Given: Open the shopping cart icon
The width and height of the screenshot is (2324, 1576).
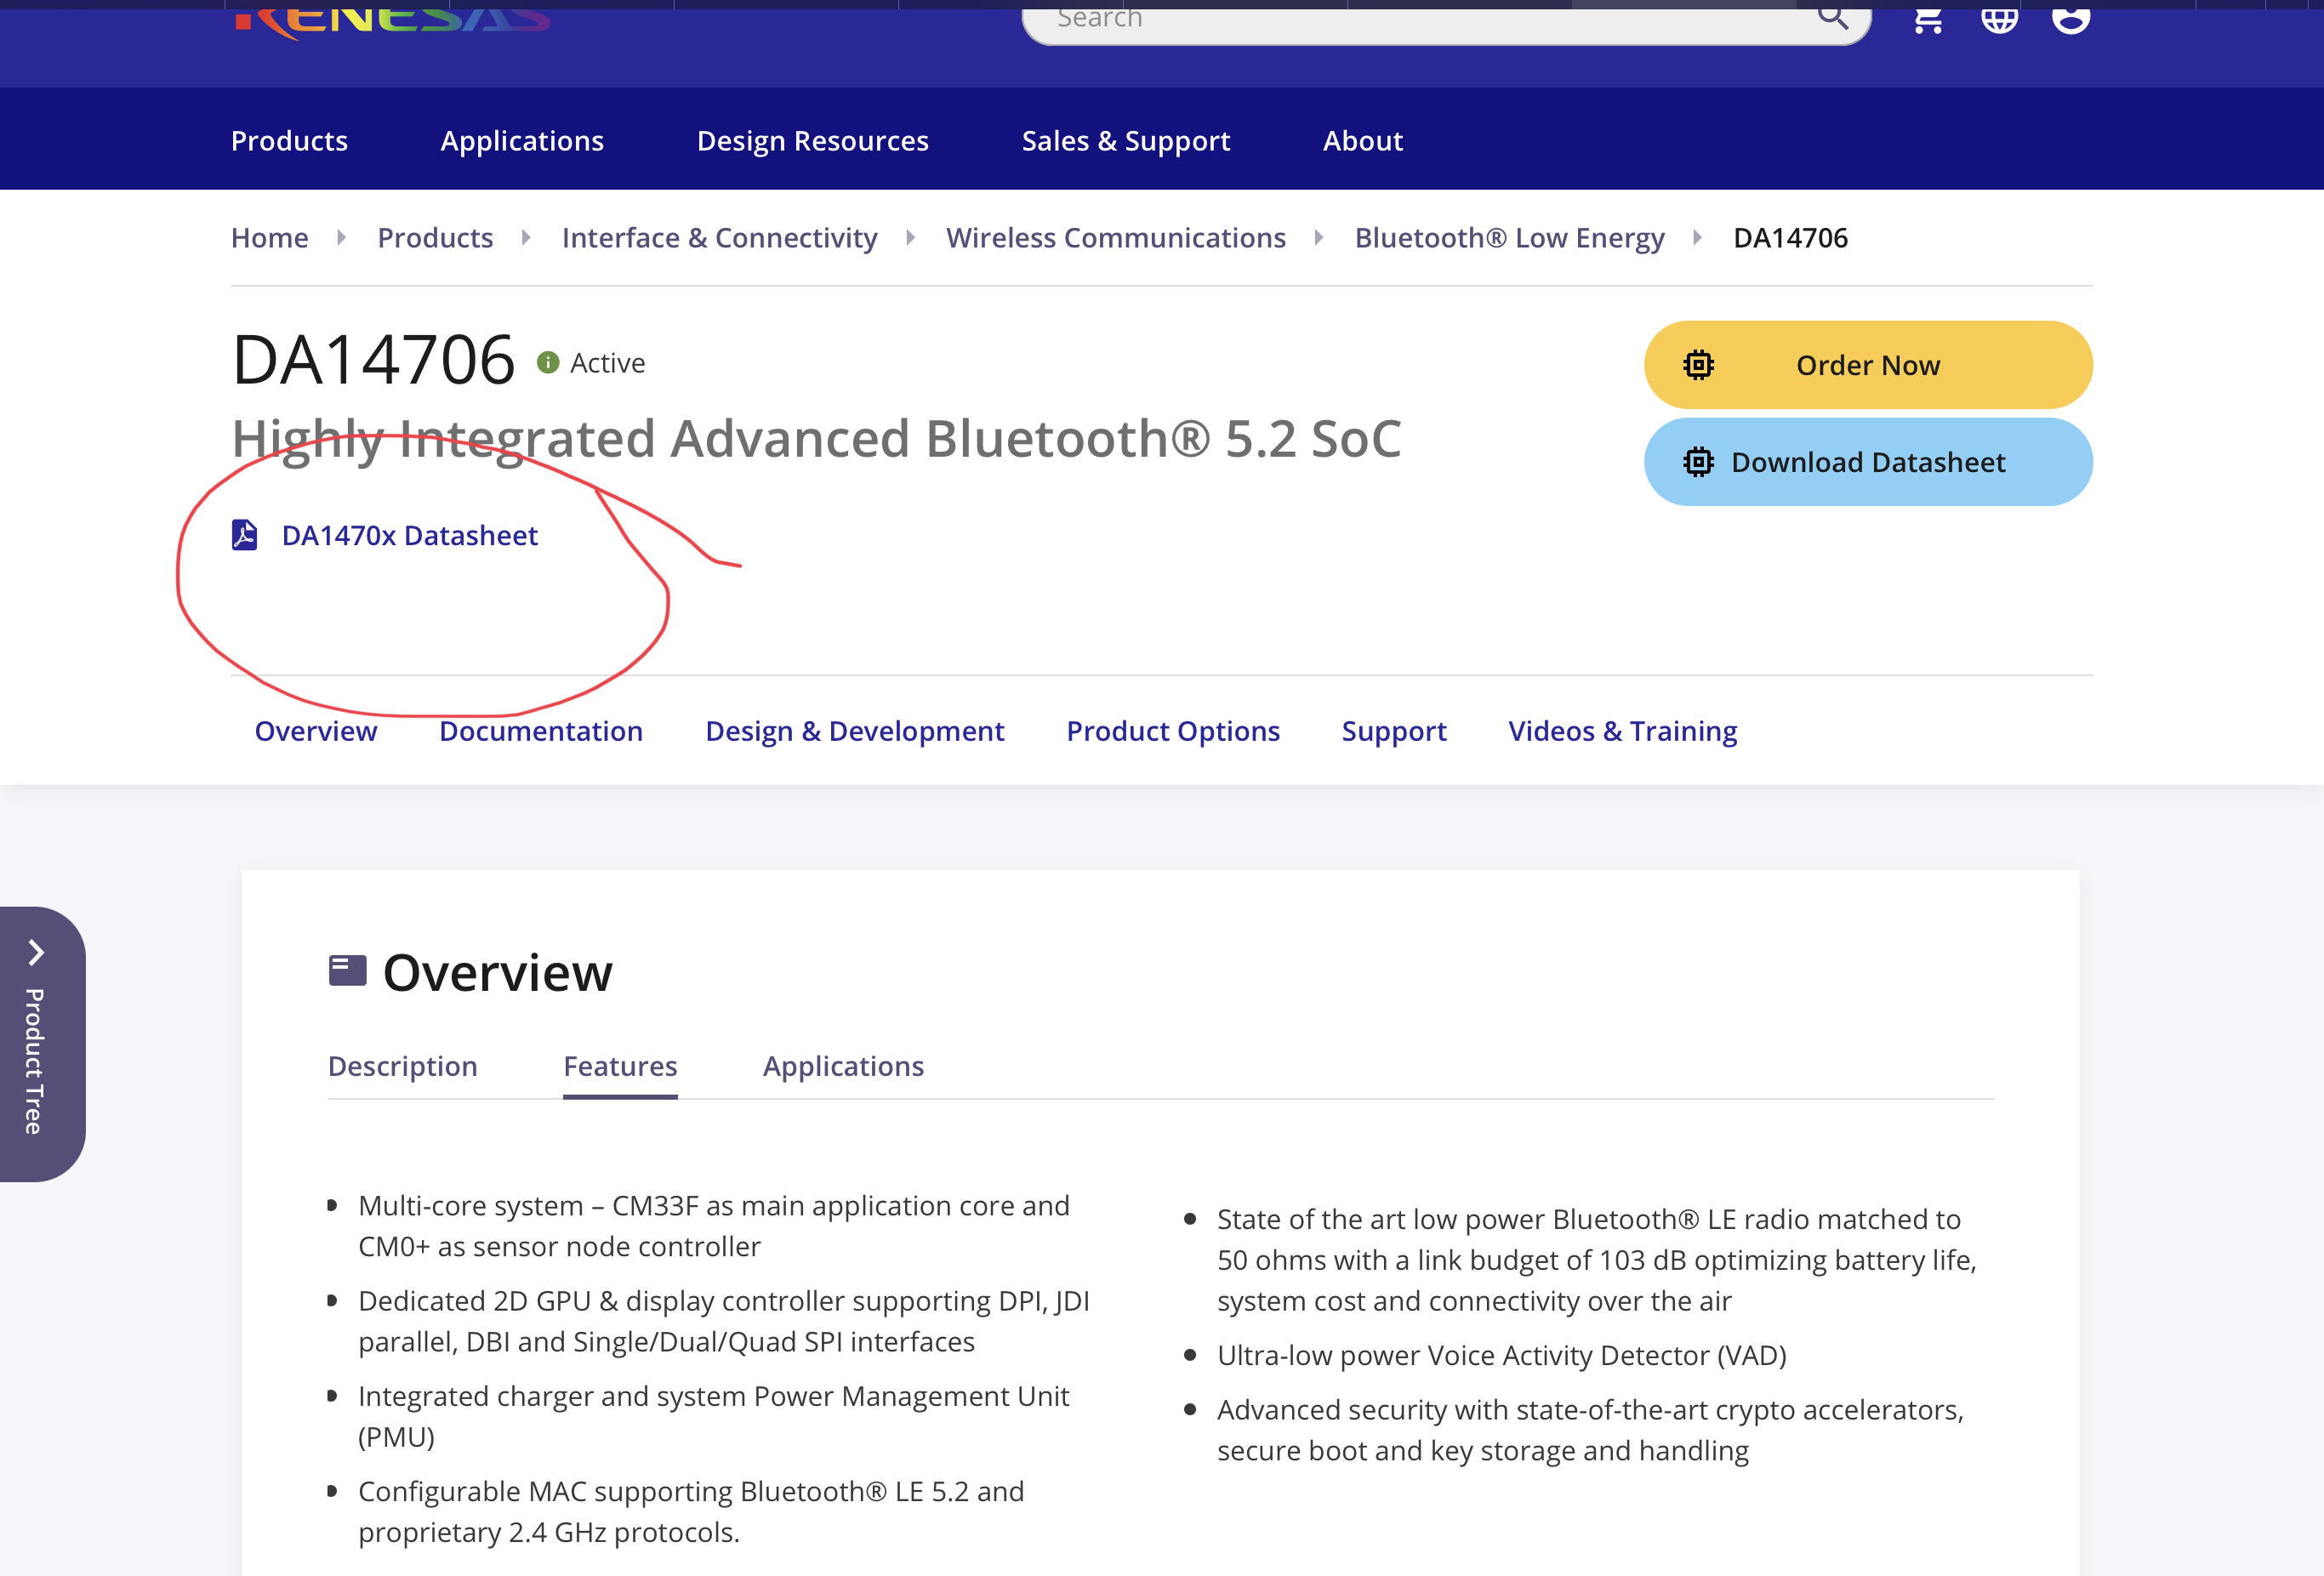Looking at the screenshot, I should [x=1927, y=18].
